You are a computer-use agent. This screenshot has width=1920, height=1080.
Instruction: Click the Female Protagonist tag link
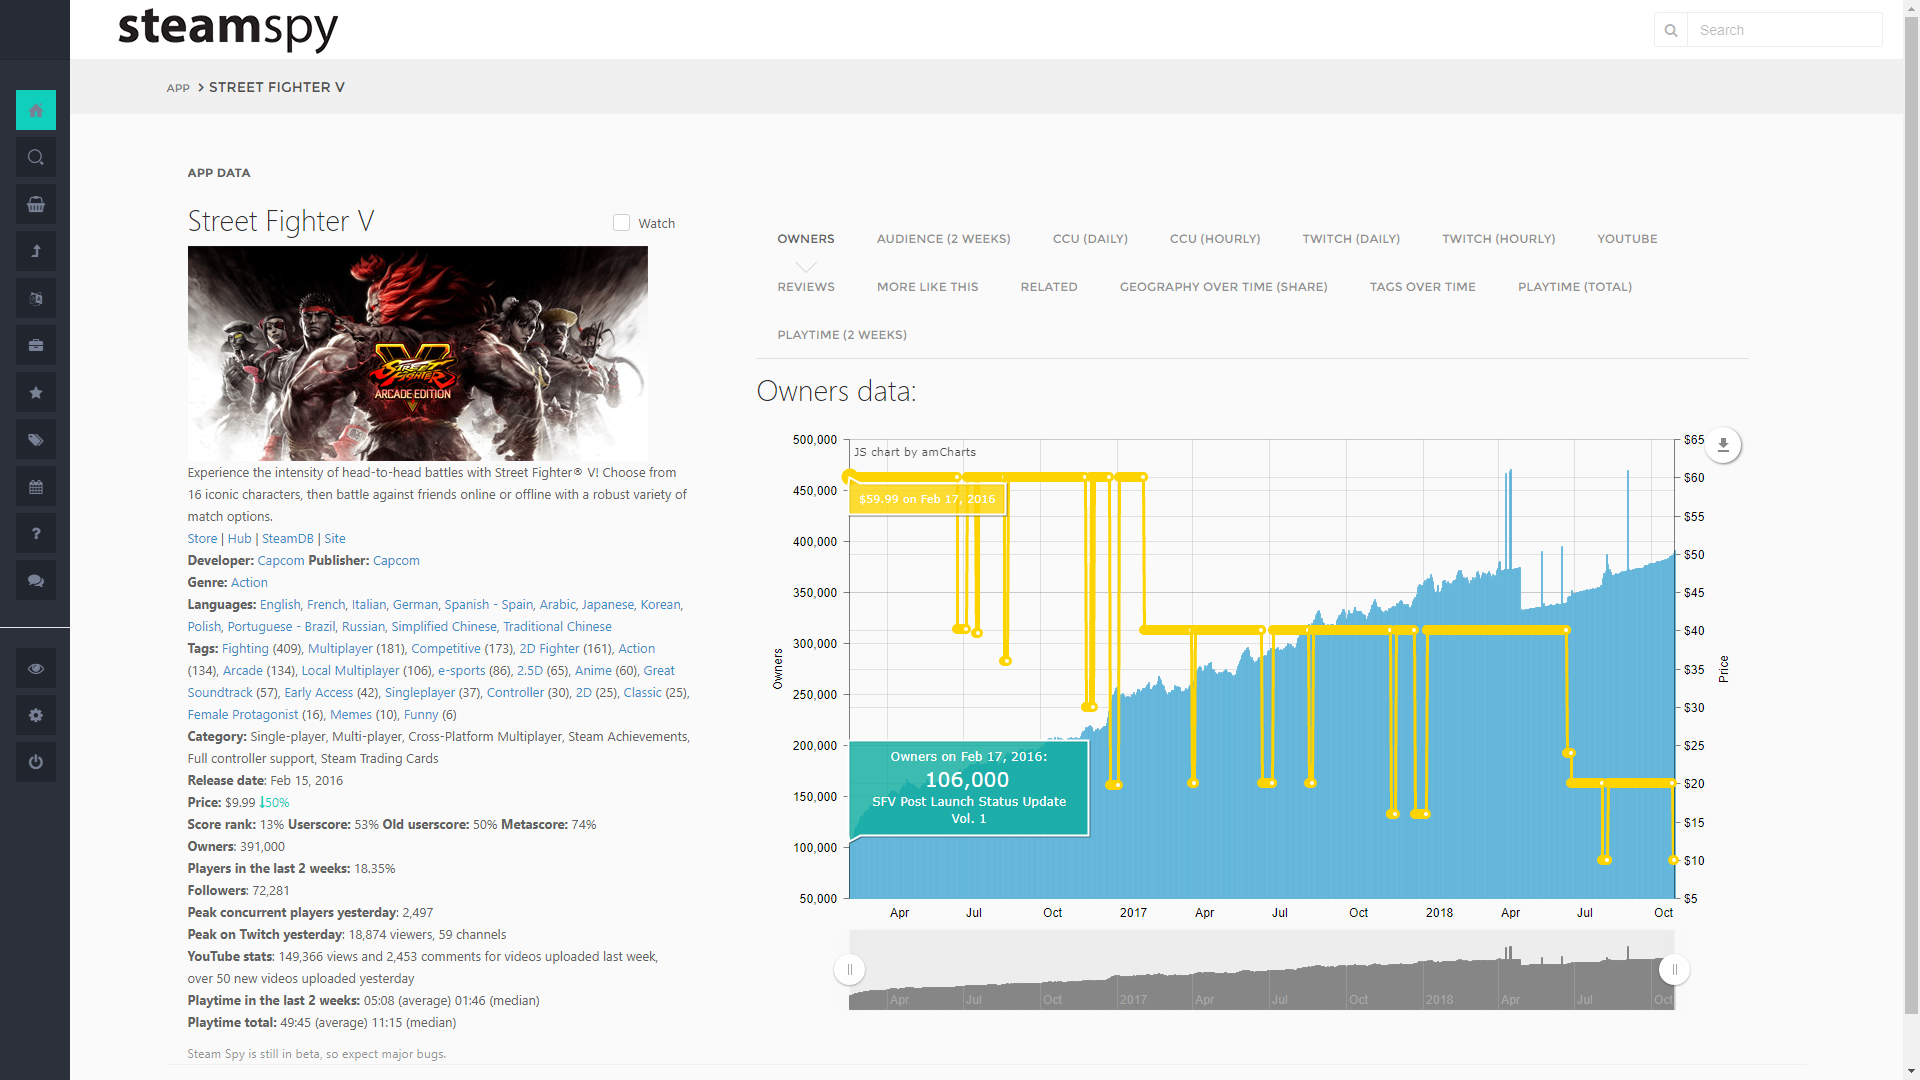[x=242, y=715]
